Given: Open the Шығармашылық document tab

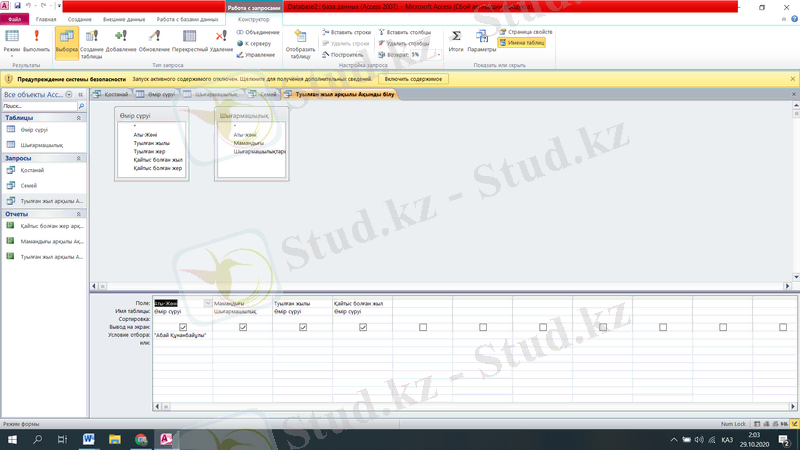Looking at the screenshot, I should [x=211, y=94].
